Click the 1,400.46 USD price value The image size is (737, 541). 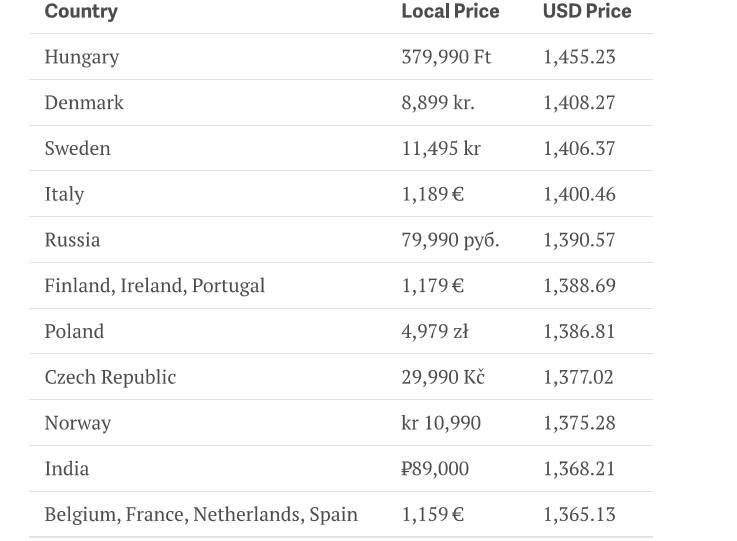[x=579, y=194]
